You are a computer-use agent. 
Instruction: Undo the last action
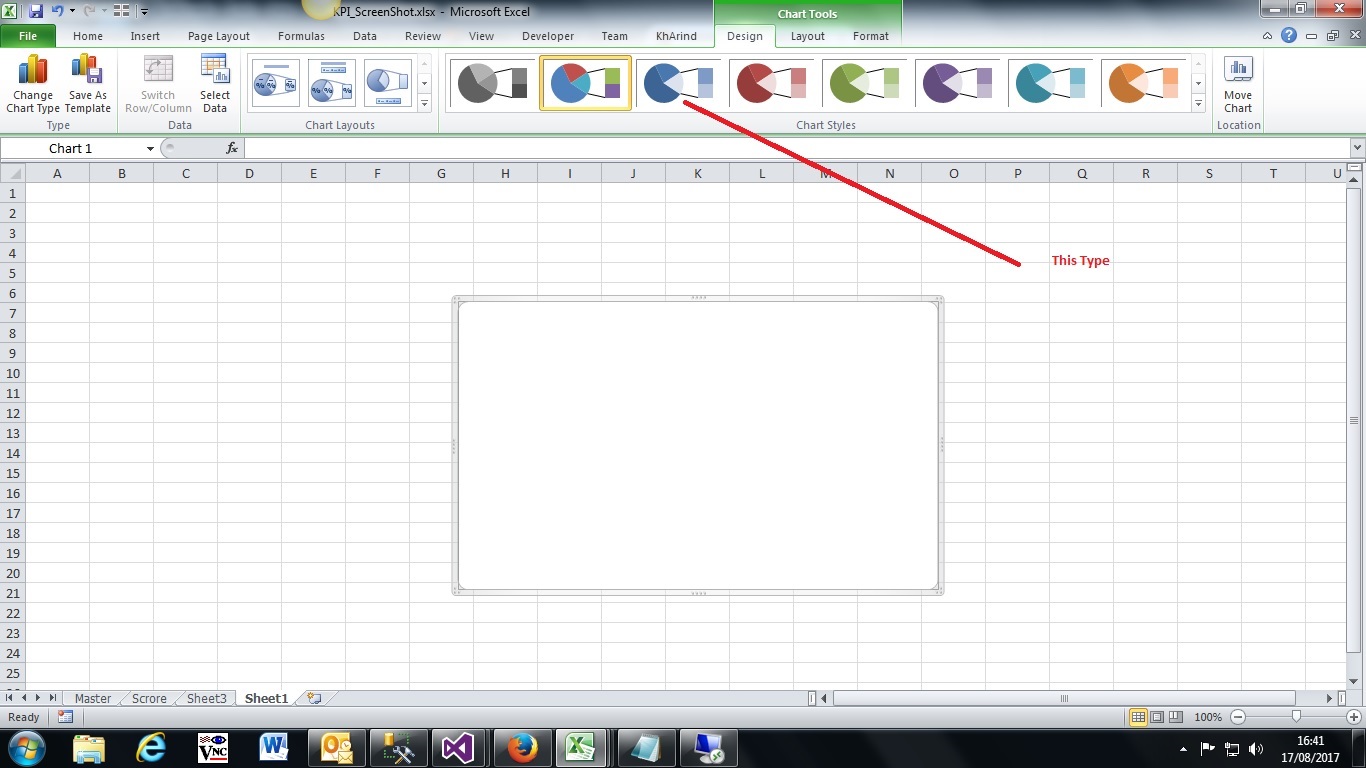click(58, 12)
